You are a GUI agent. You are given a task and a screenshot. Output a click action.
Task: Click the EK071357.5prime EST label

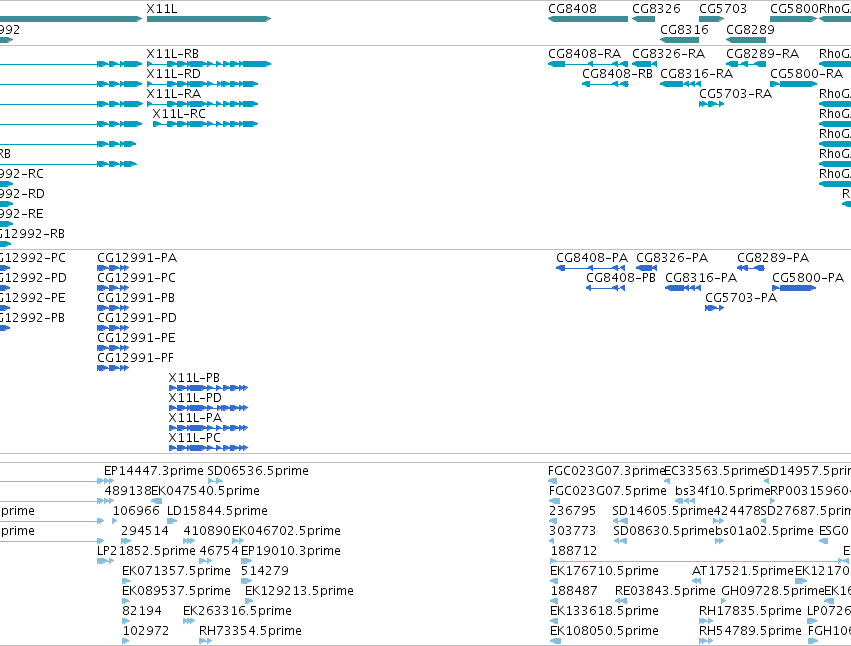176,572
